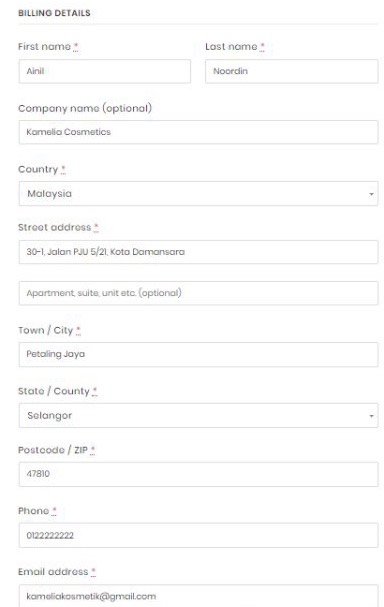The image size is (384, 607).
Task: Click the Town / City field with Petaling Jaya
Action: click(x=198, y=354)
